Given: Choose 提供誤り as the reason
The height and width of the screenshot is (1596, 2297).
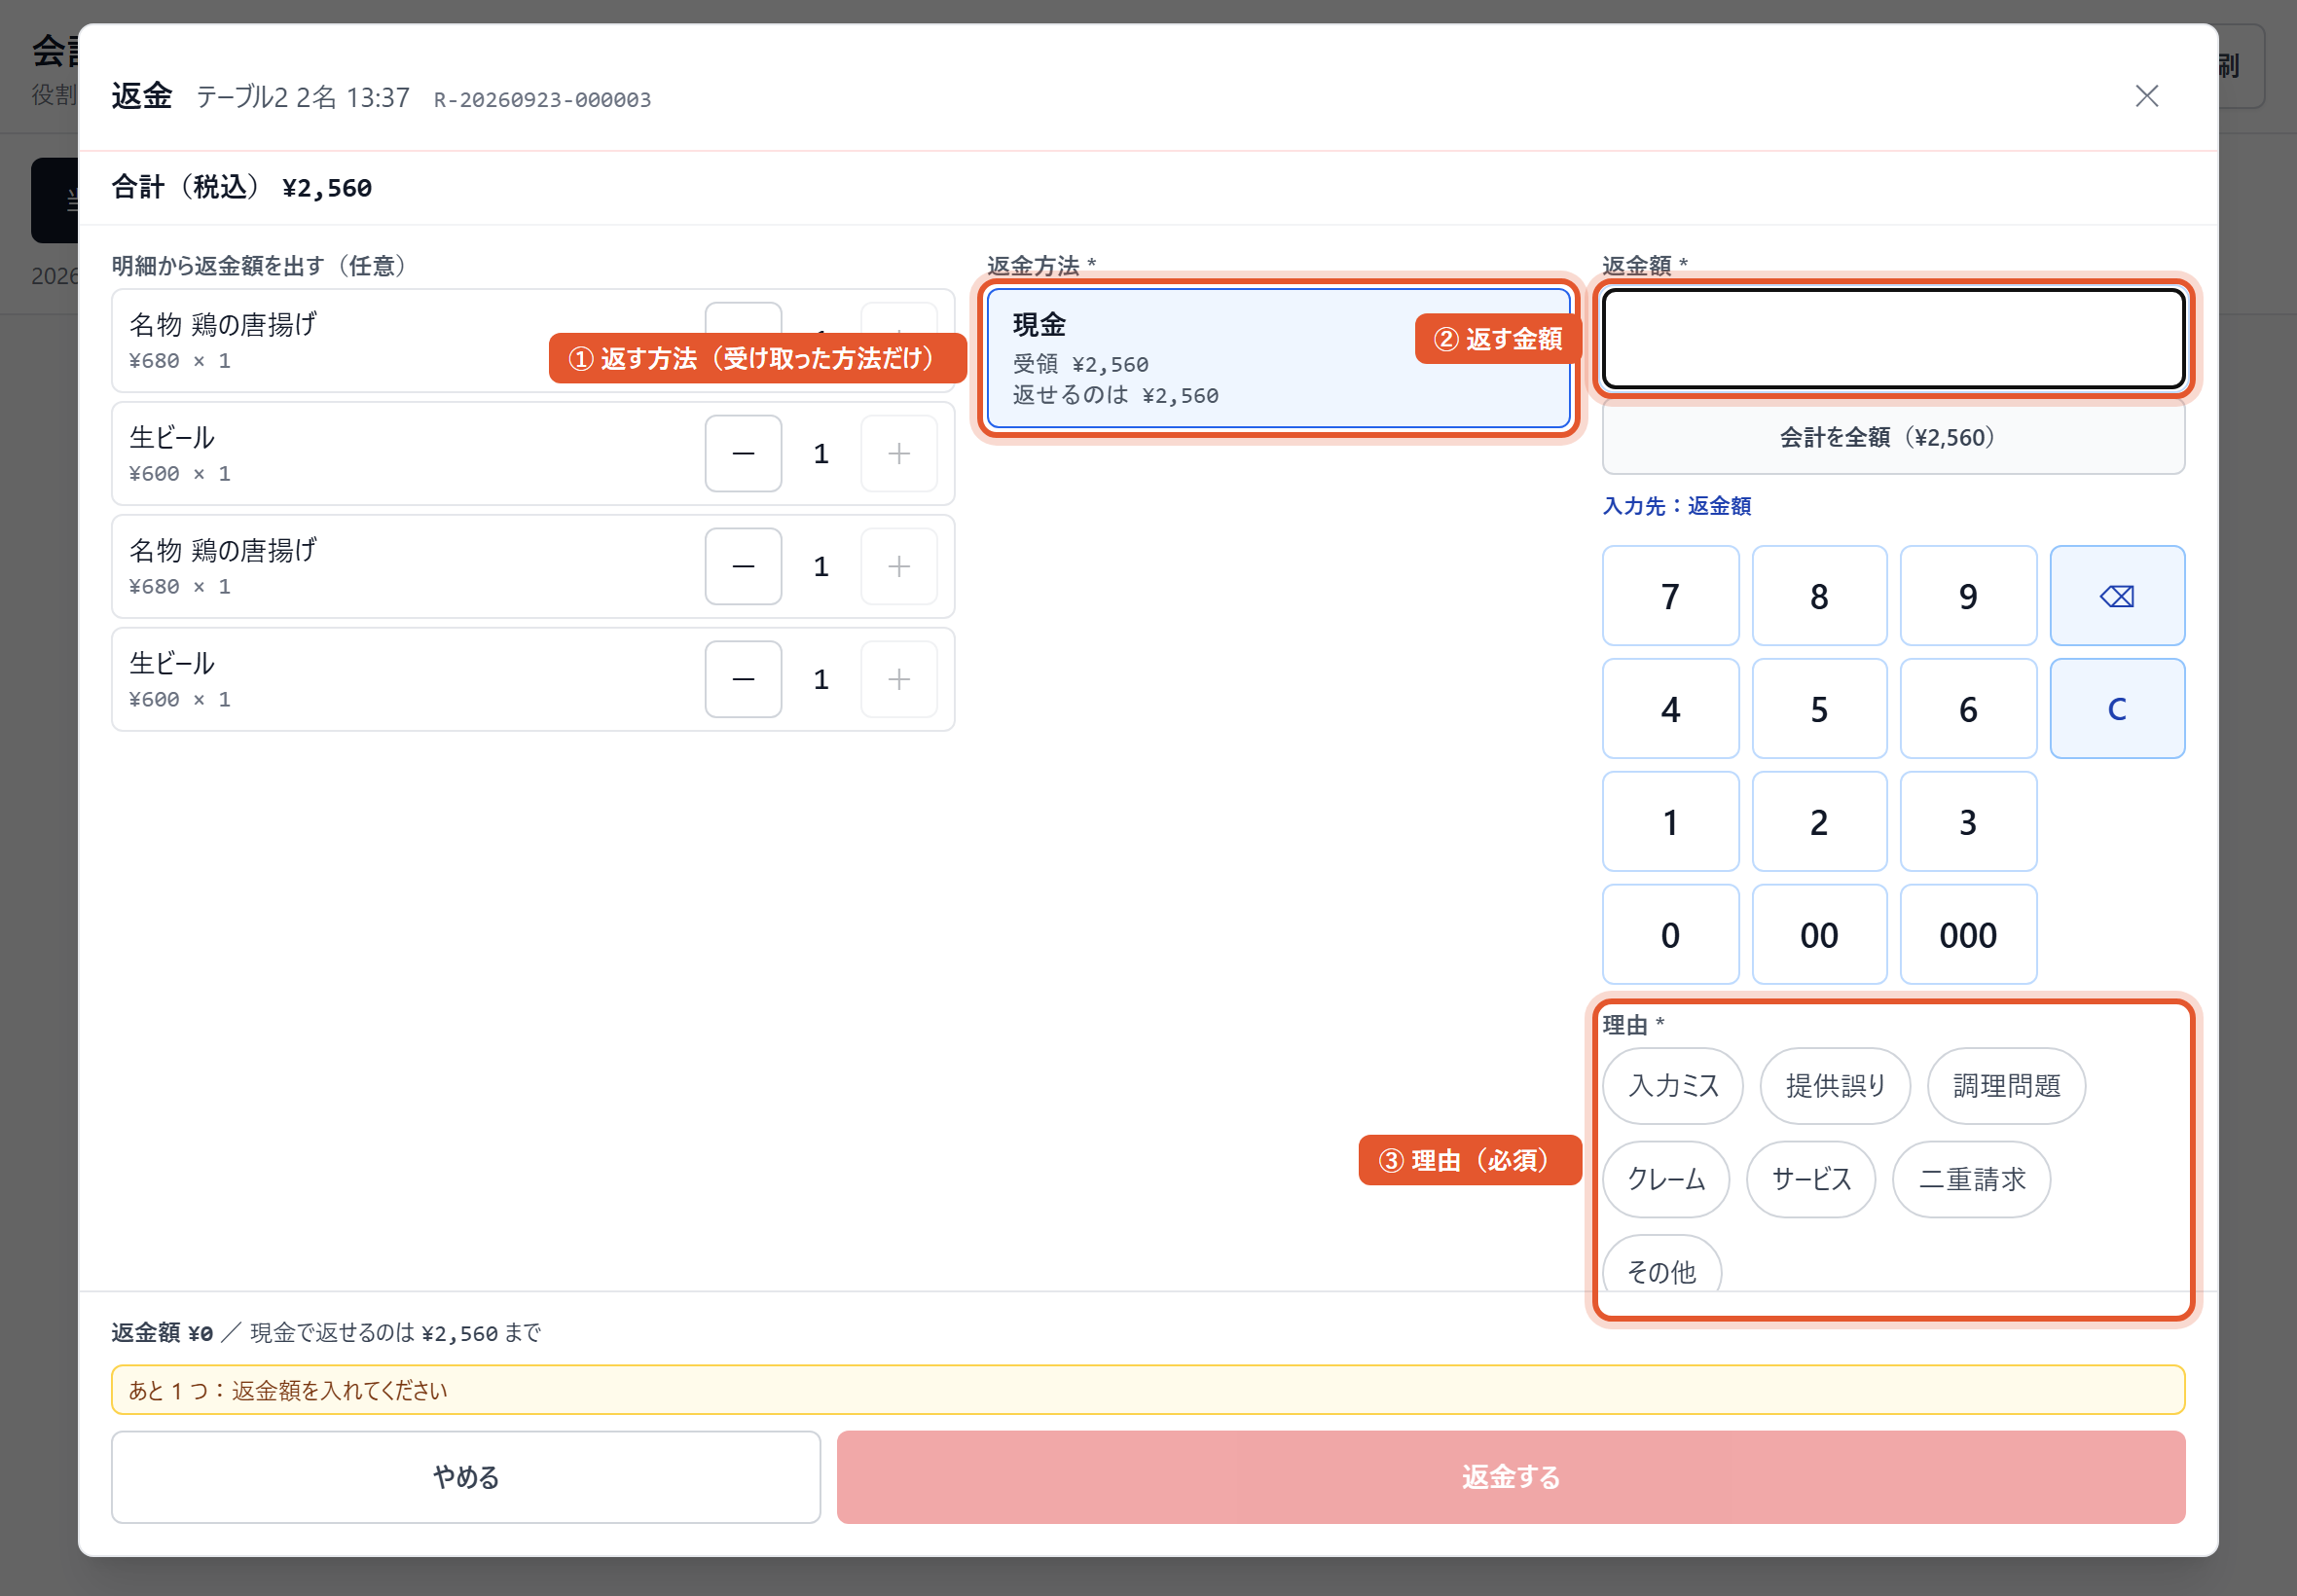Looking at the screenshot, I should coord(1834,1086).
